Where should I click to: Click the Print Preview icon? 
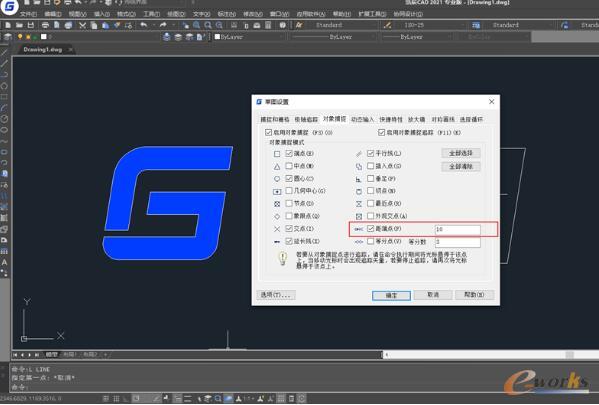[57, 25]
